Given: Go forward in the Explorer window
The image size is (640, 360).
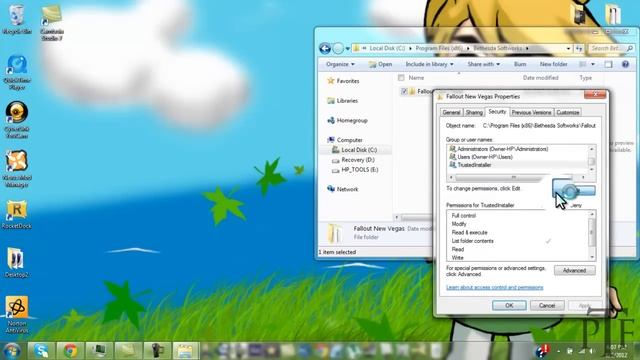Looking at the screenshot, I should [x=338, y=49].
